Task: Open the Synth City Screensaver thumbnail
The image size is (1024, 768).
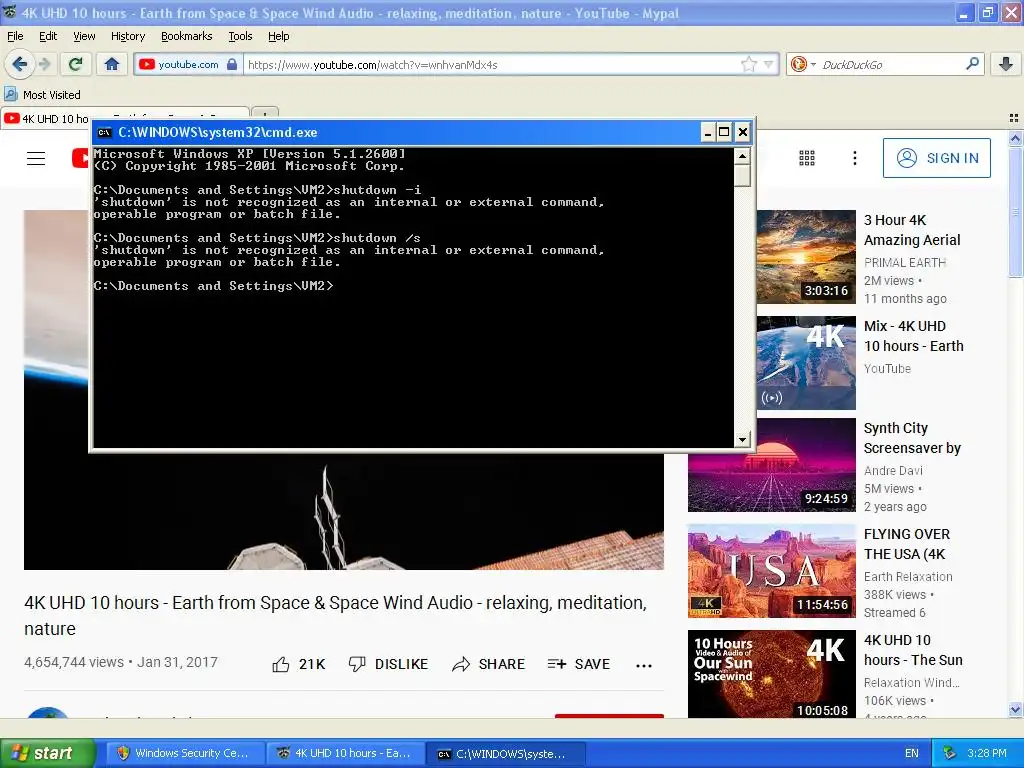Action: click(x=771, y=482)
